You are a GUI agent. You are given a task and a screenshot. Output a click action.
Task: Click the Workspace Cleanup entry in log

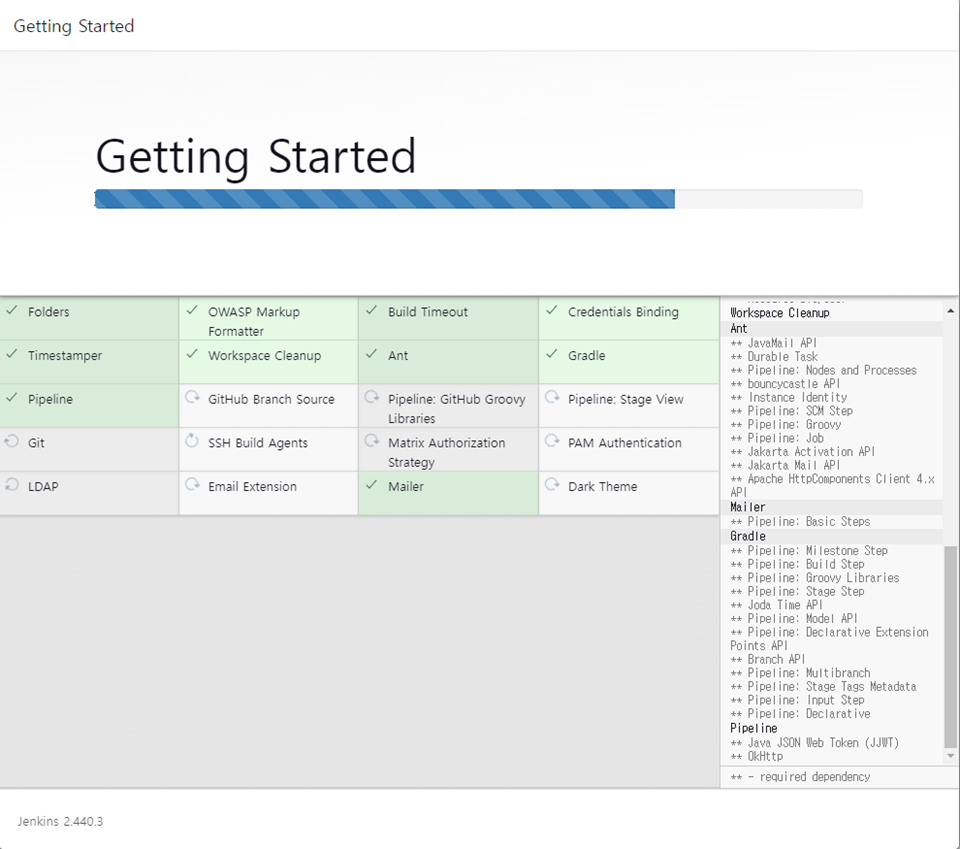(x=779, y=313)
